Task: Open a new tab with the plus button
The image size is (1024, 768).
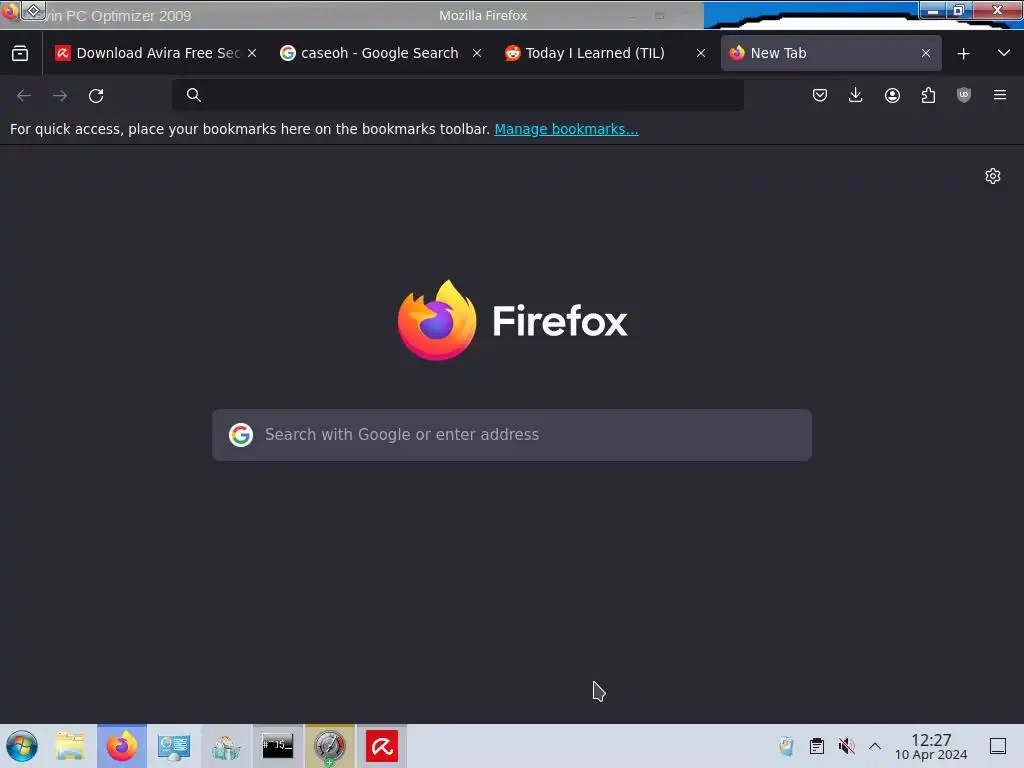Action: pos(963,54)
